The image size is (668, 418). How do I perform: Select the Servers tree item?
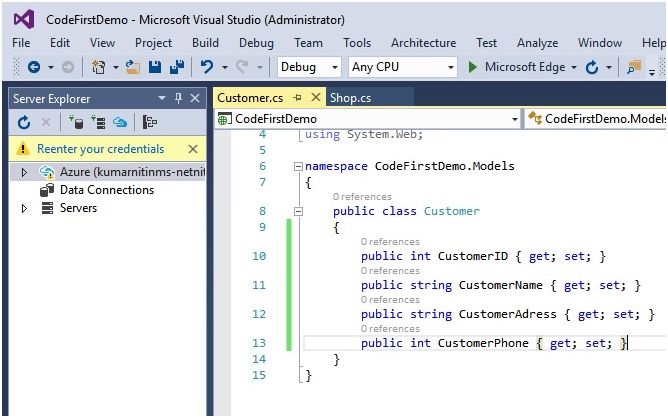coord(78,208)
